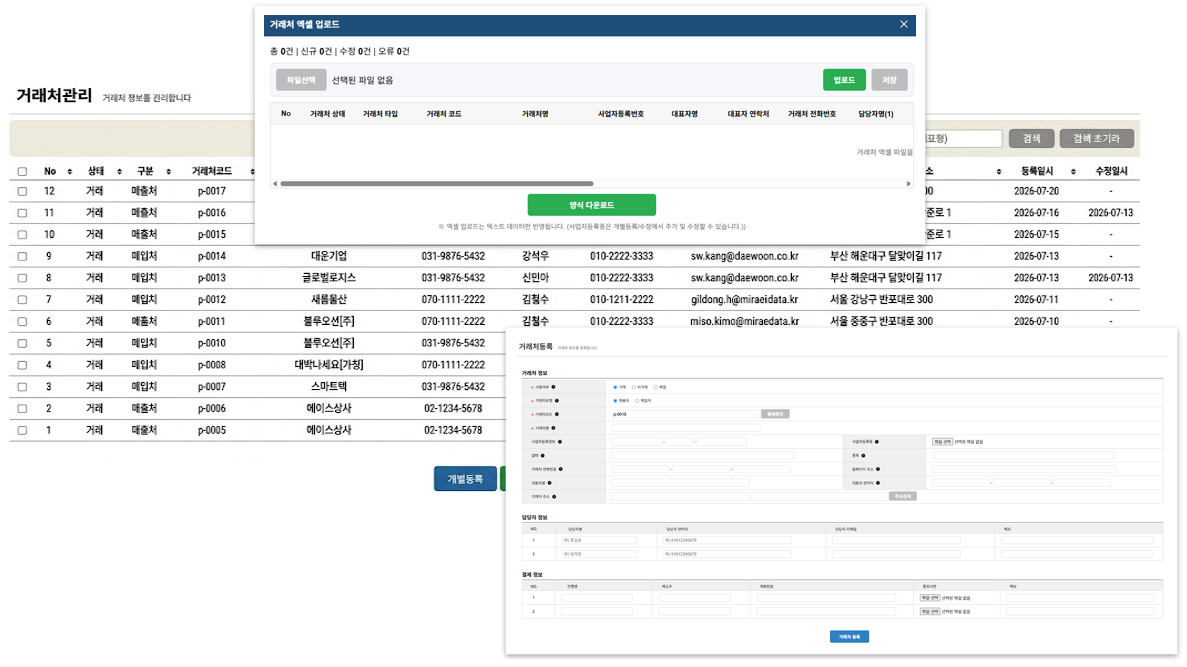Click the 검색 button

1032,139
